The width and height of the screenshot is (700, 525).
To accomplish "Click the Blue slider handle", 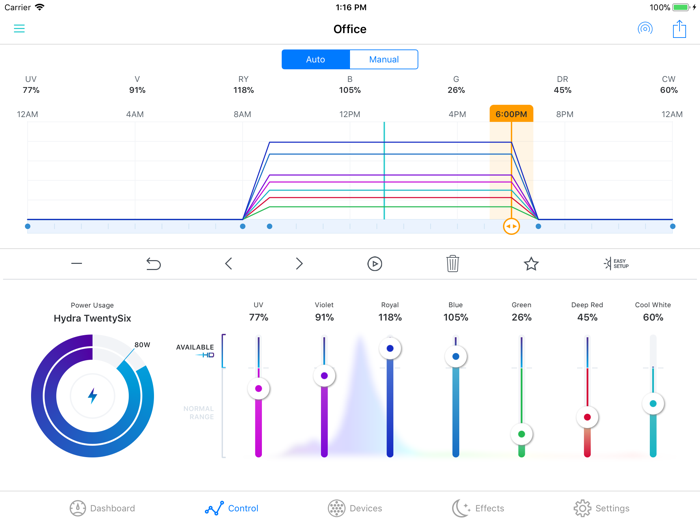I will 456,356.
